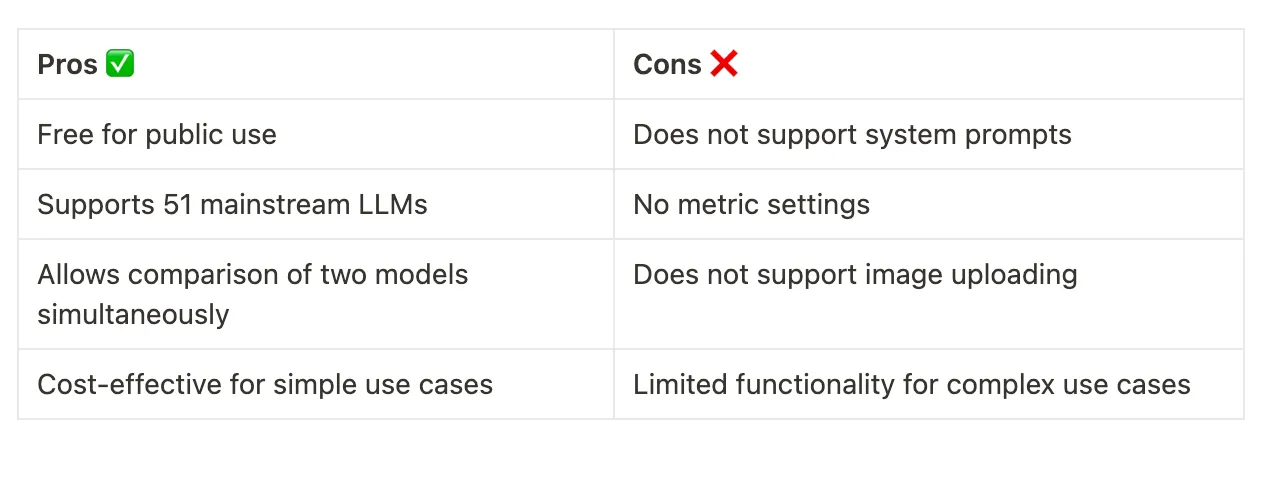The height and width of the screenshot is (498, 1270).
Task: Click the "Cost-effective for simple use cases" cell
Action: (265, 385)
